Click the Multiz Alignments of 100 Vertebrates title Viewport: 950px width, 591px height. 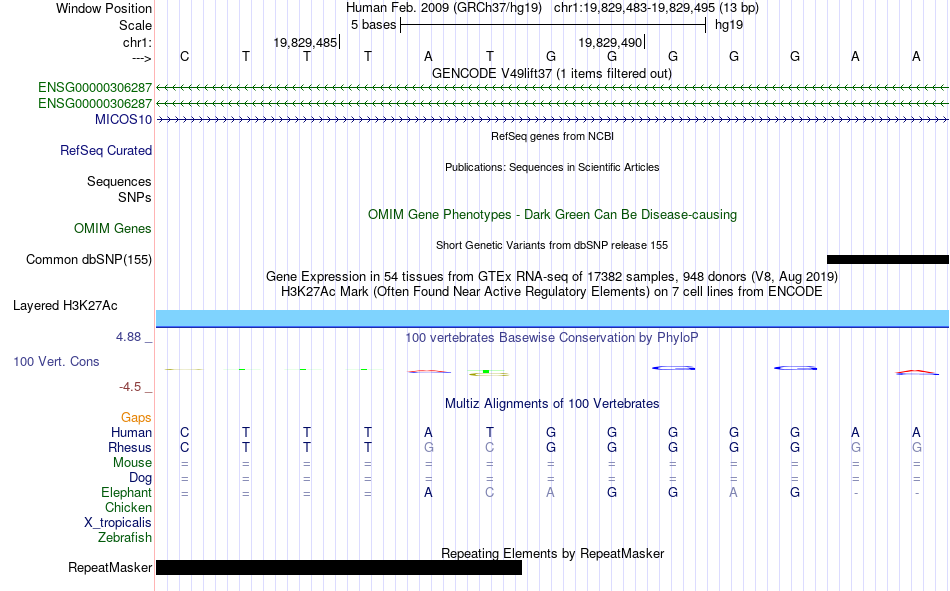tap(552, 404)
